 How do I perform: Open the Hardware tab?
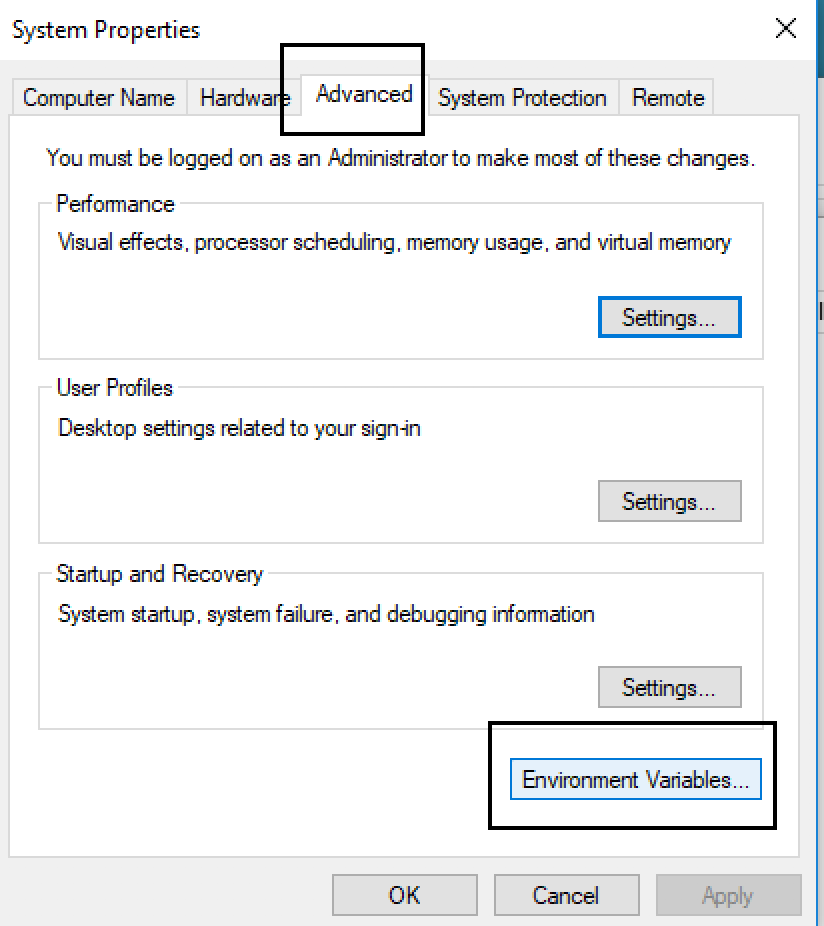243,98
